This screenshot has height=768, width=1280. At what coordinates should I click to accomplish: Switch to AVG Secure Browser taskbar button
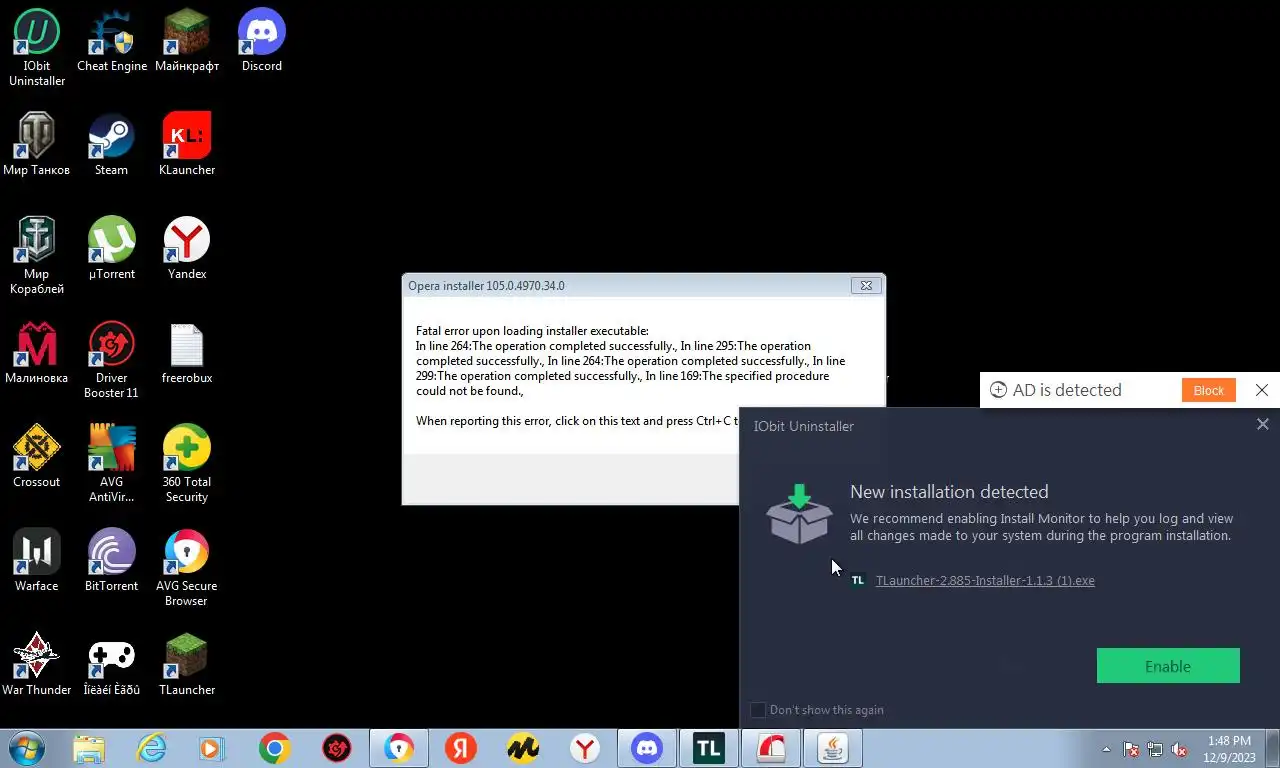point(399,748)
